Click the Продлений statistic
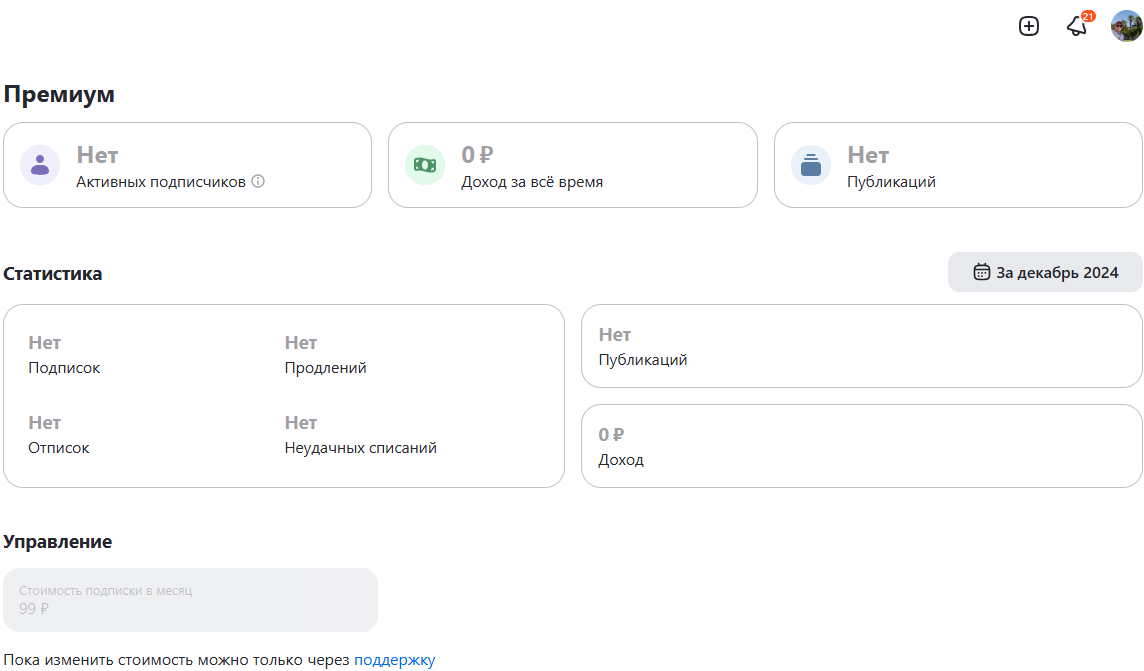The width and height of the screenshot is (1144, 671). click(x=325, y=355)
